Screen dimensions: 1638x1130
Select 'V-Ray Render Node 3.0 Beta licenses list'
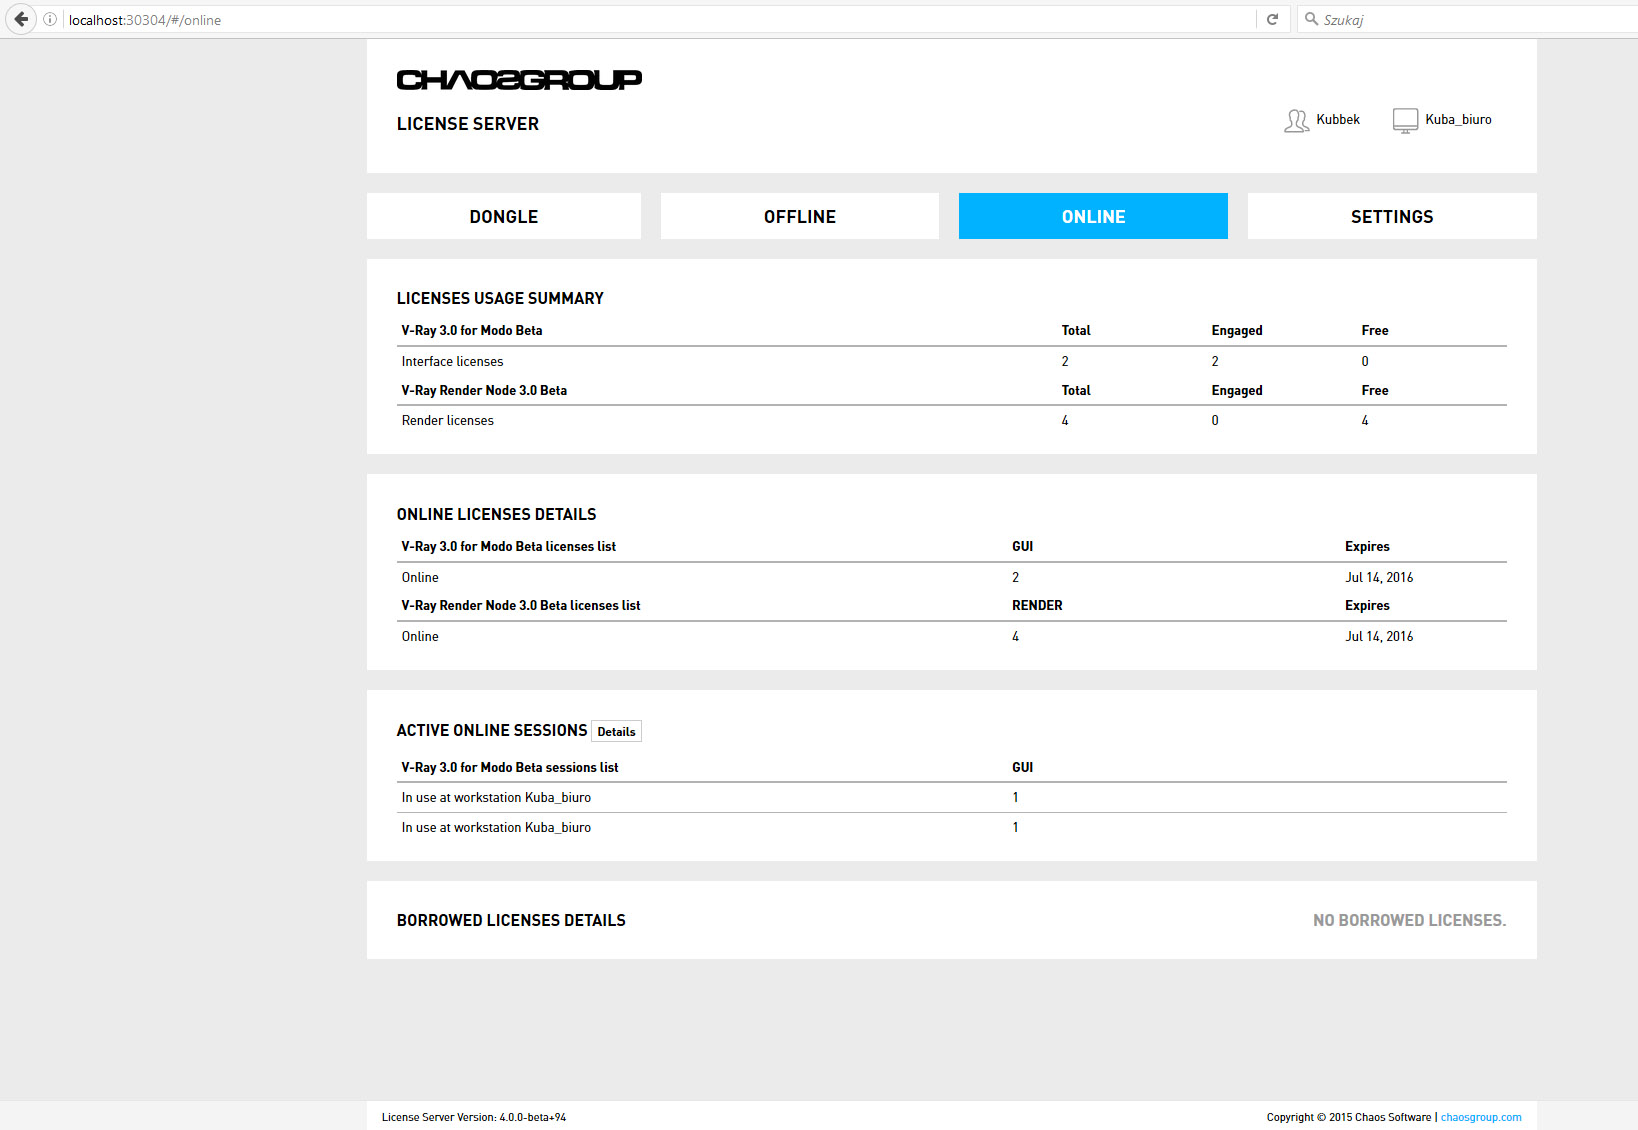tap(521, 605)
